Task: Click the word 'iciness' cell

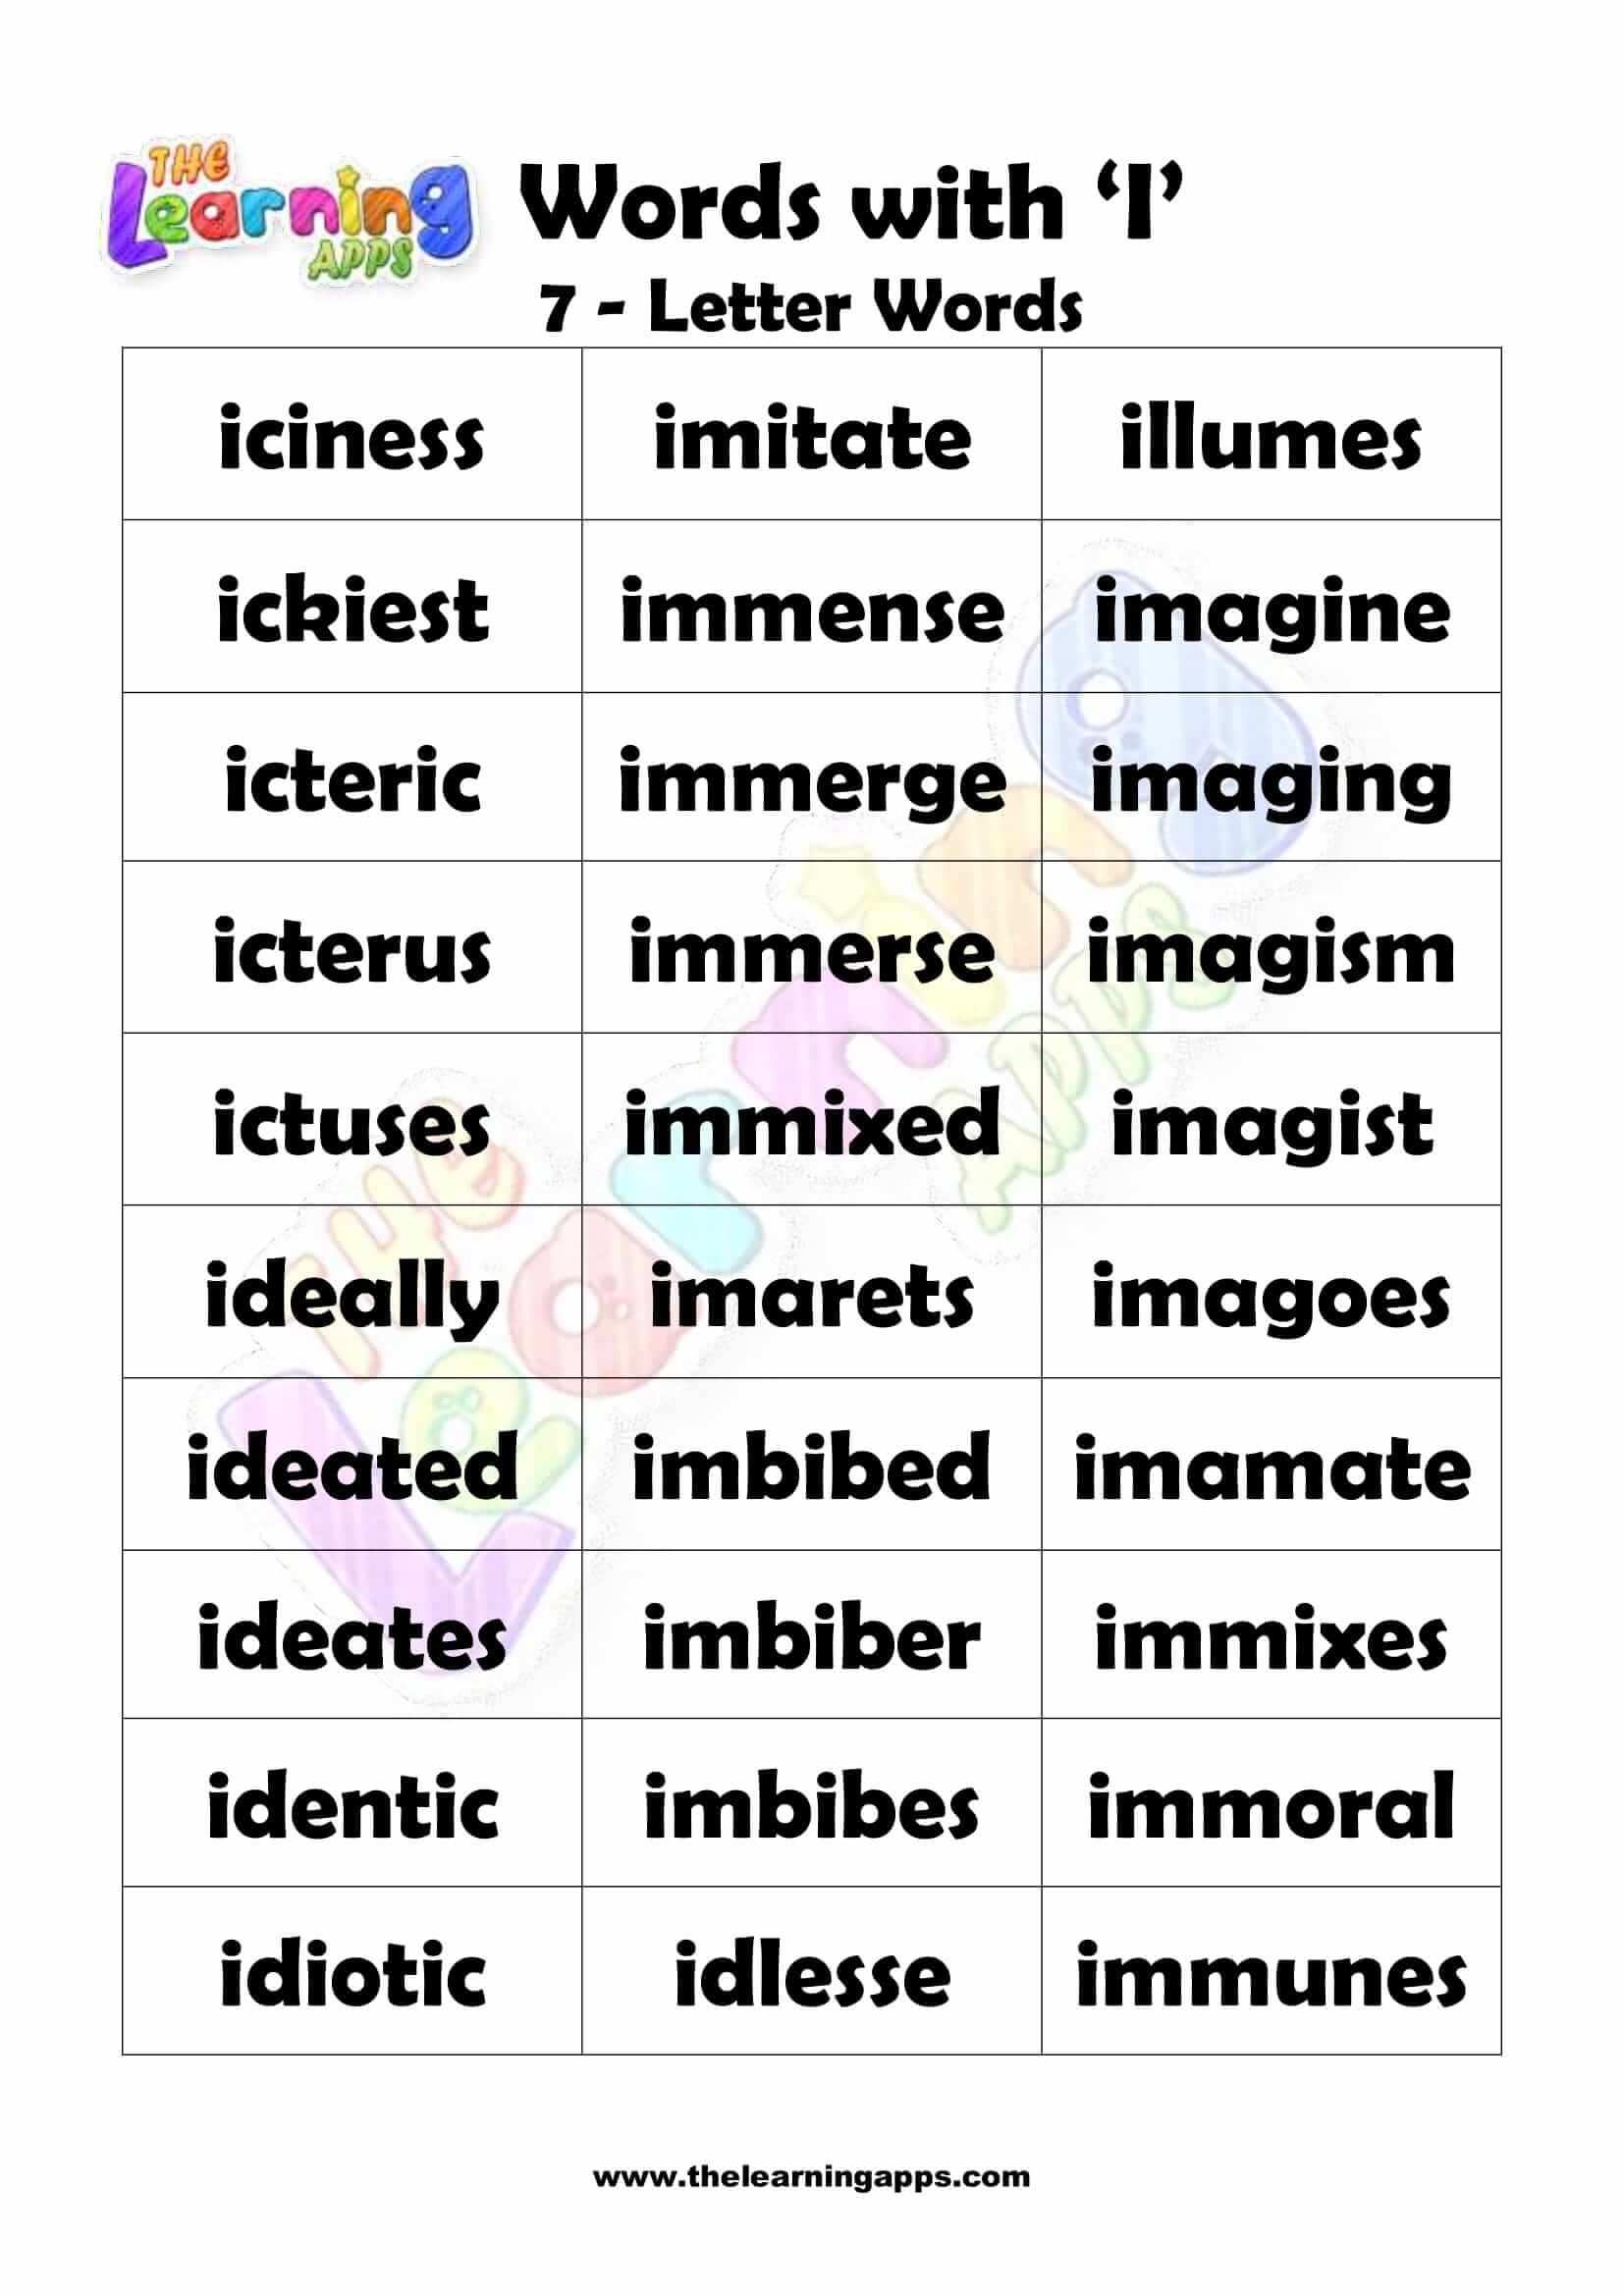Action: click(x=351, y=437)
